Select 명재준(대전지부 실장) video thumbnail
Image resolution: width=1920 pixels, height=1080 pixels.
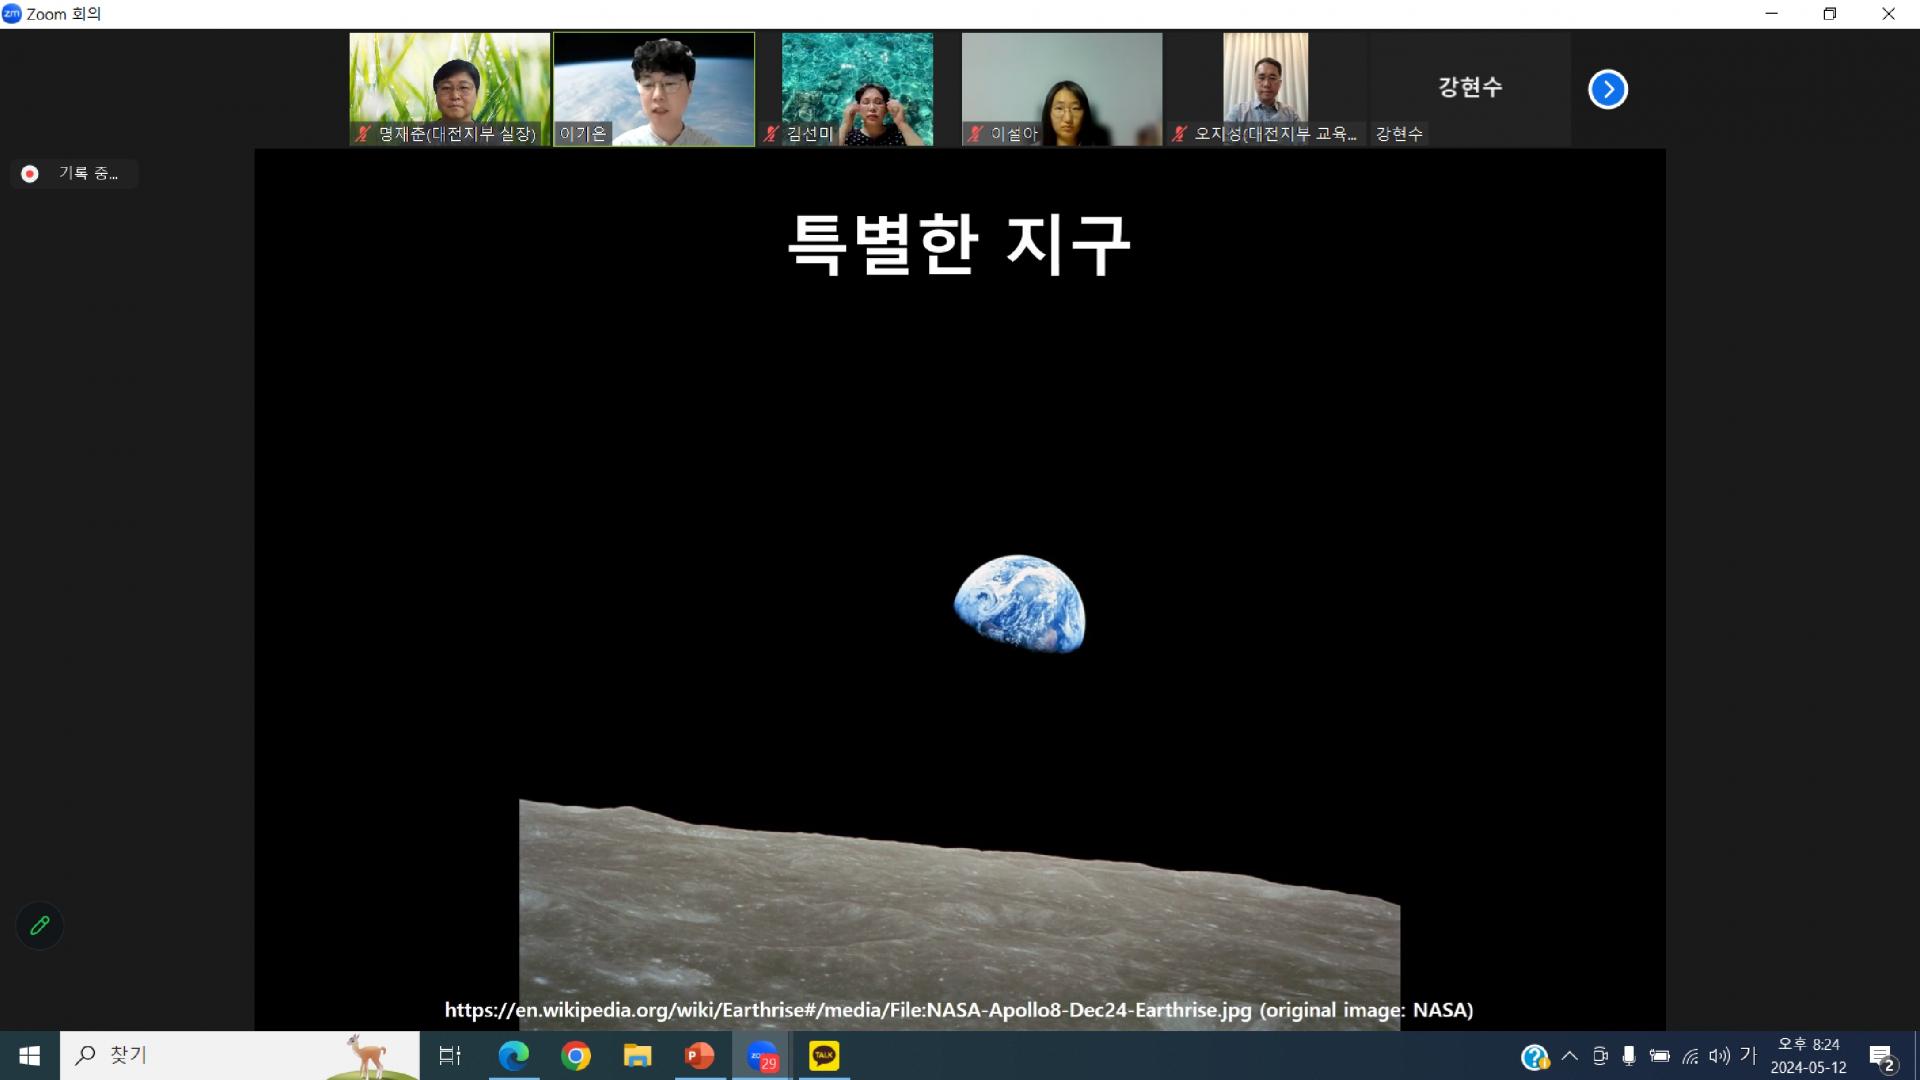point(450,89)
